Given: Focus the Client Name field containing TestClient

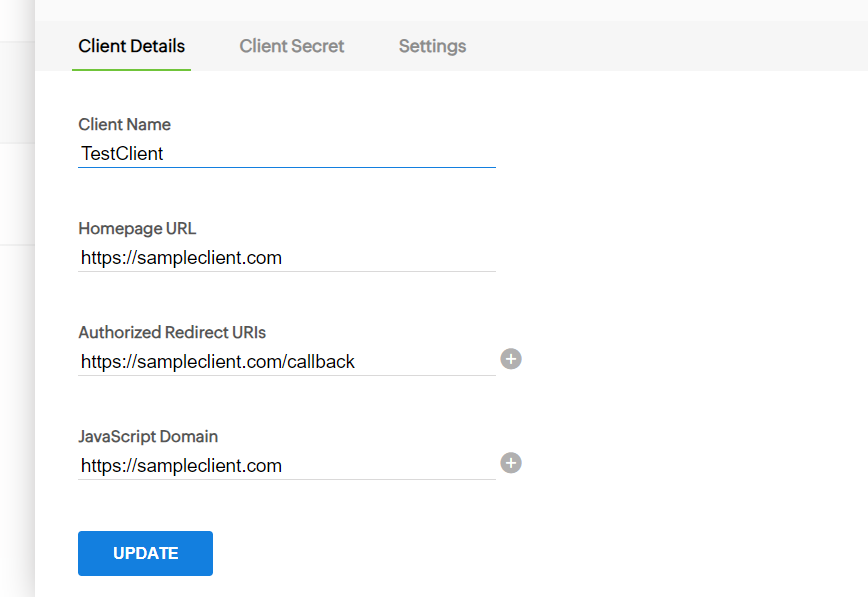Looking at the screenshot, I should coord(287,153).
